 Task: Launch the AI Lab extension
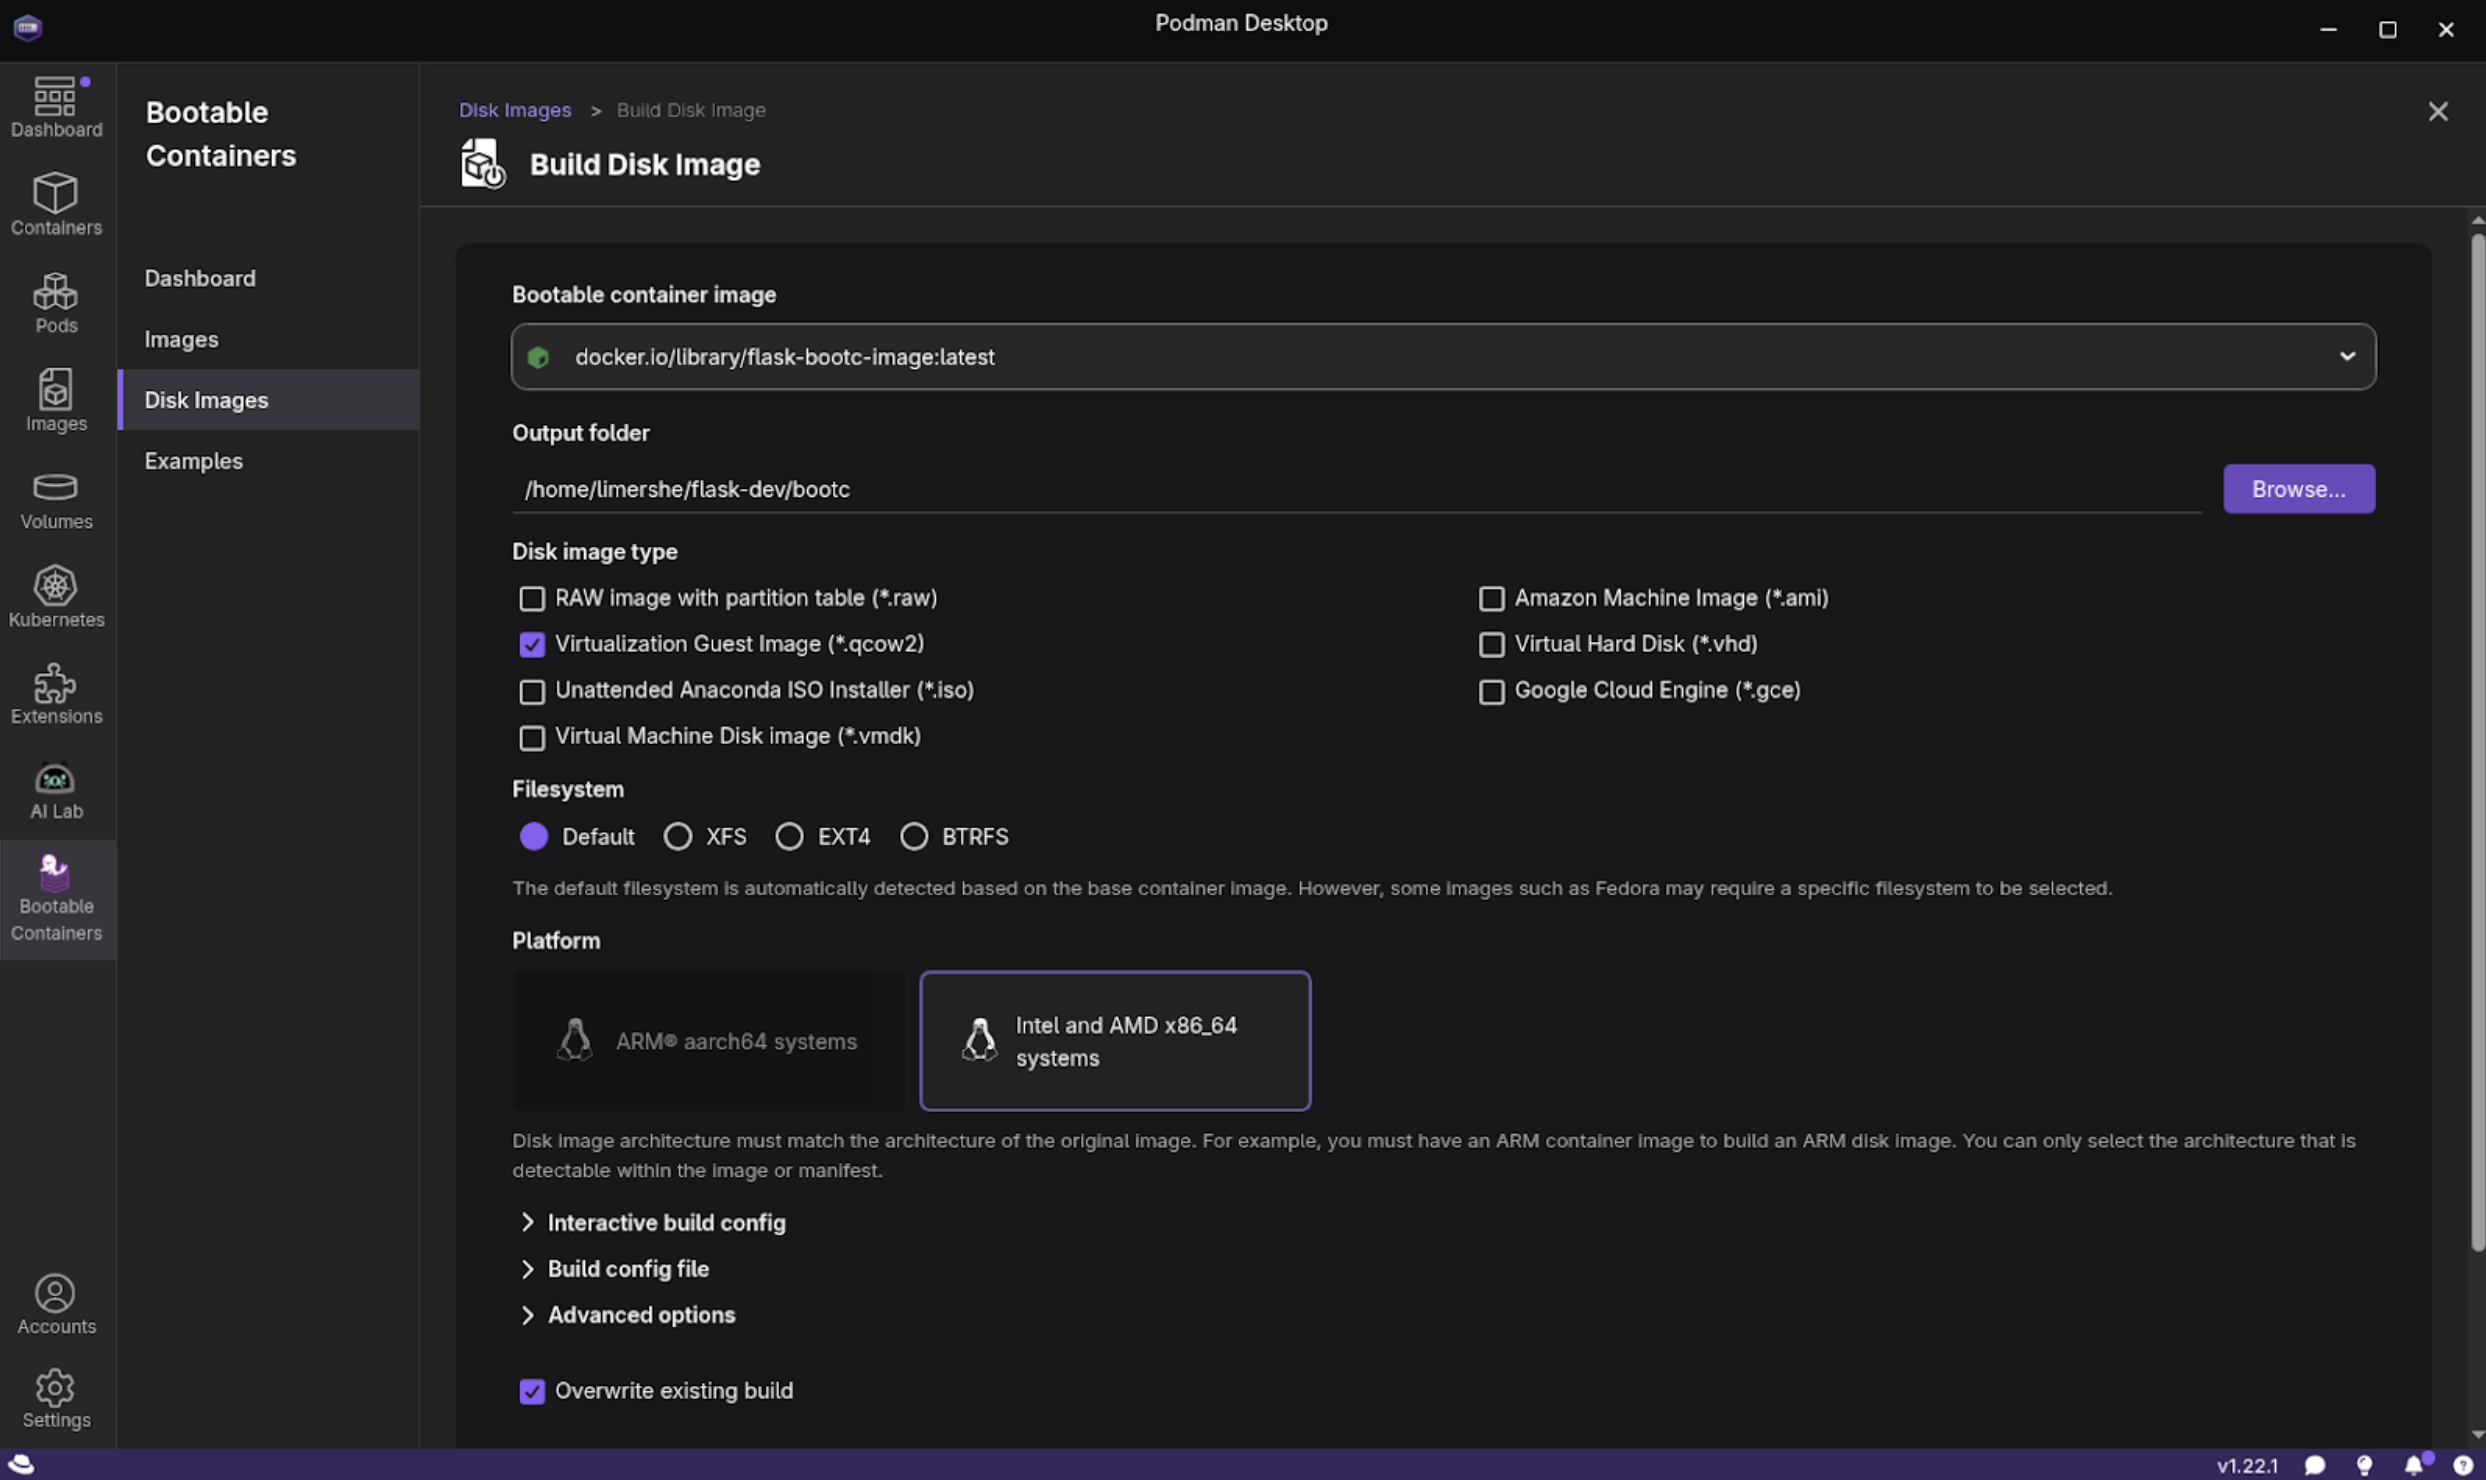coord(56,790)
